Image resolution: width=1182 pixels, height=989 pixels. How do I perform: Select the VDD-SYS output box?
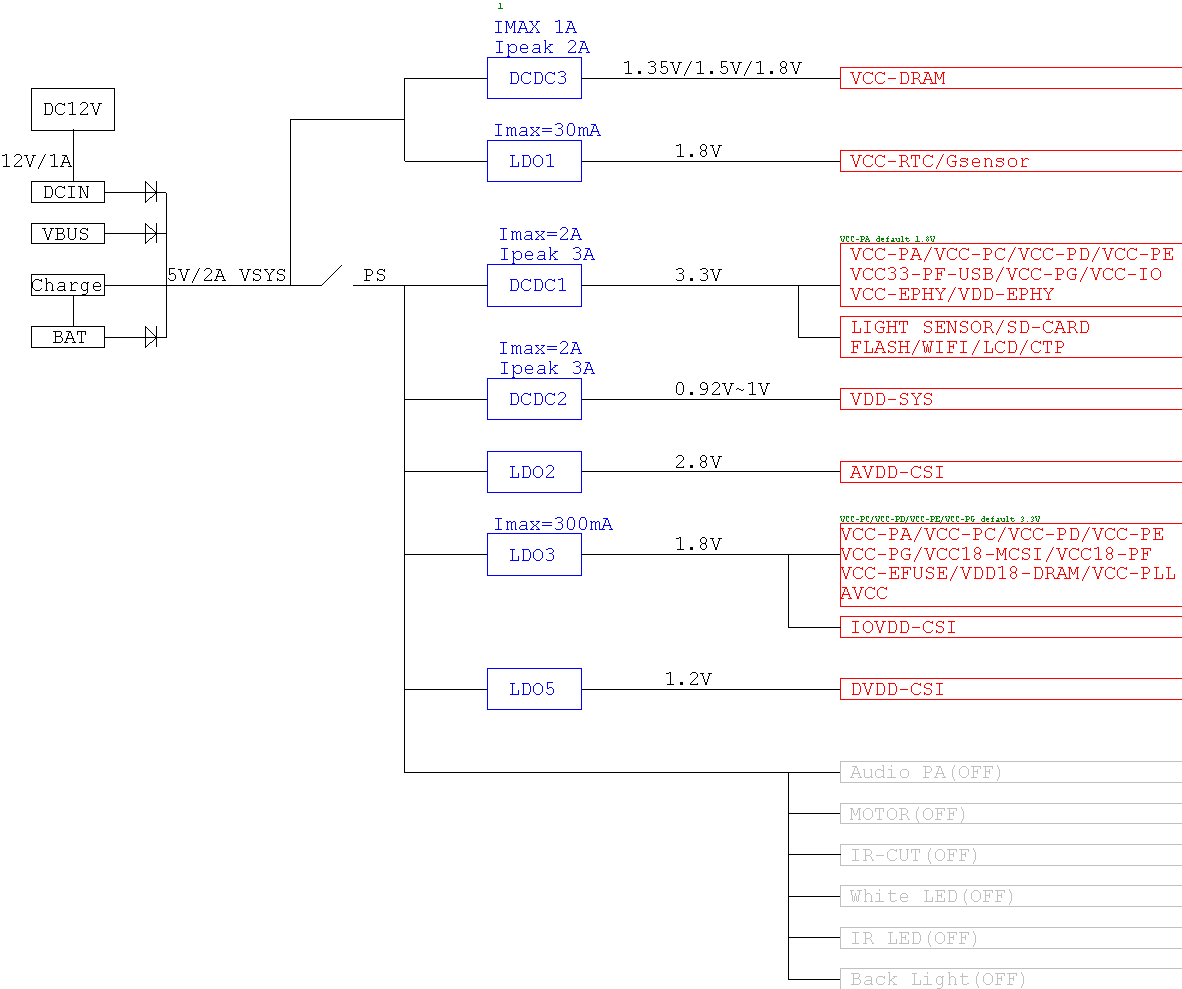pyautogui.click(x=1010, y=399)
